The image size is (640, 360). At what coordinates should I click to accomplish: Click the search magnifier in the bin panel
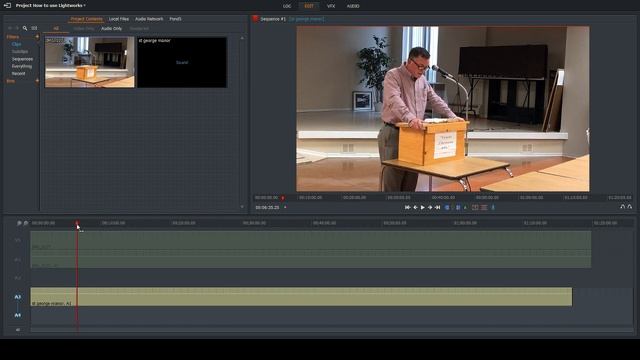[x=25, y=28]
